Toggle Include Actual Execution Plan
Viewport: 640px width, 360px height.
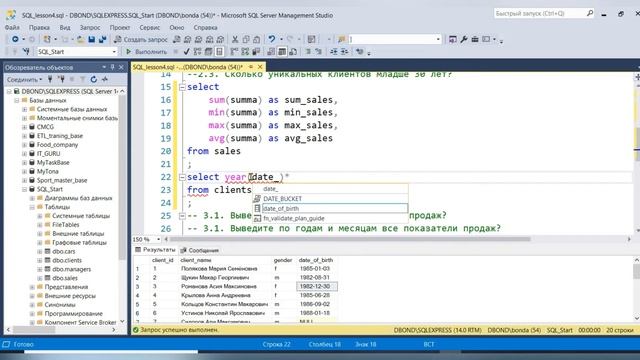coord(234,51)
